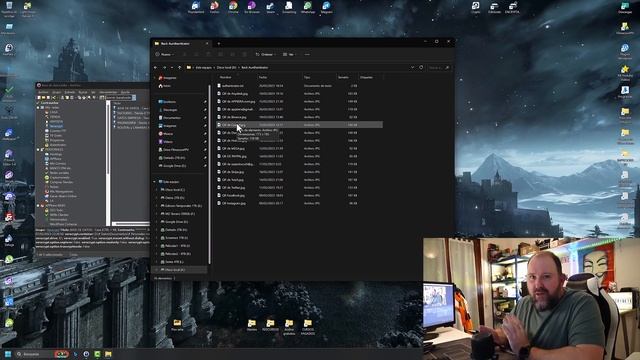The image size is (640, 360).
Task: Click the Explorer search box
Action: point(439,67)
